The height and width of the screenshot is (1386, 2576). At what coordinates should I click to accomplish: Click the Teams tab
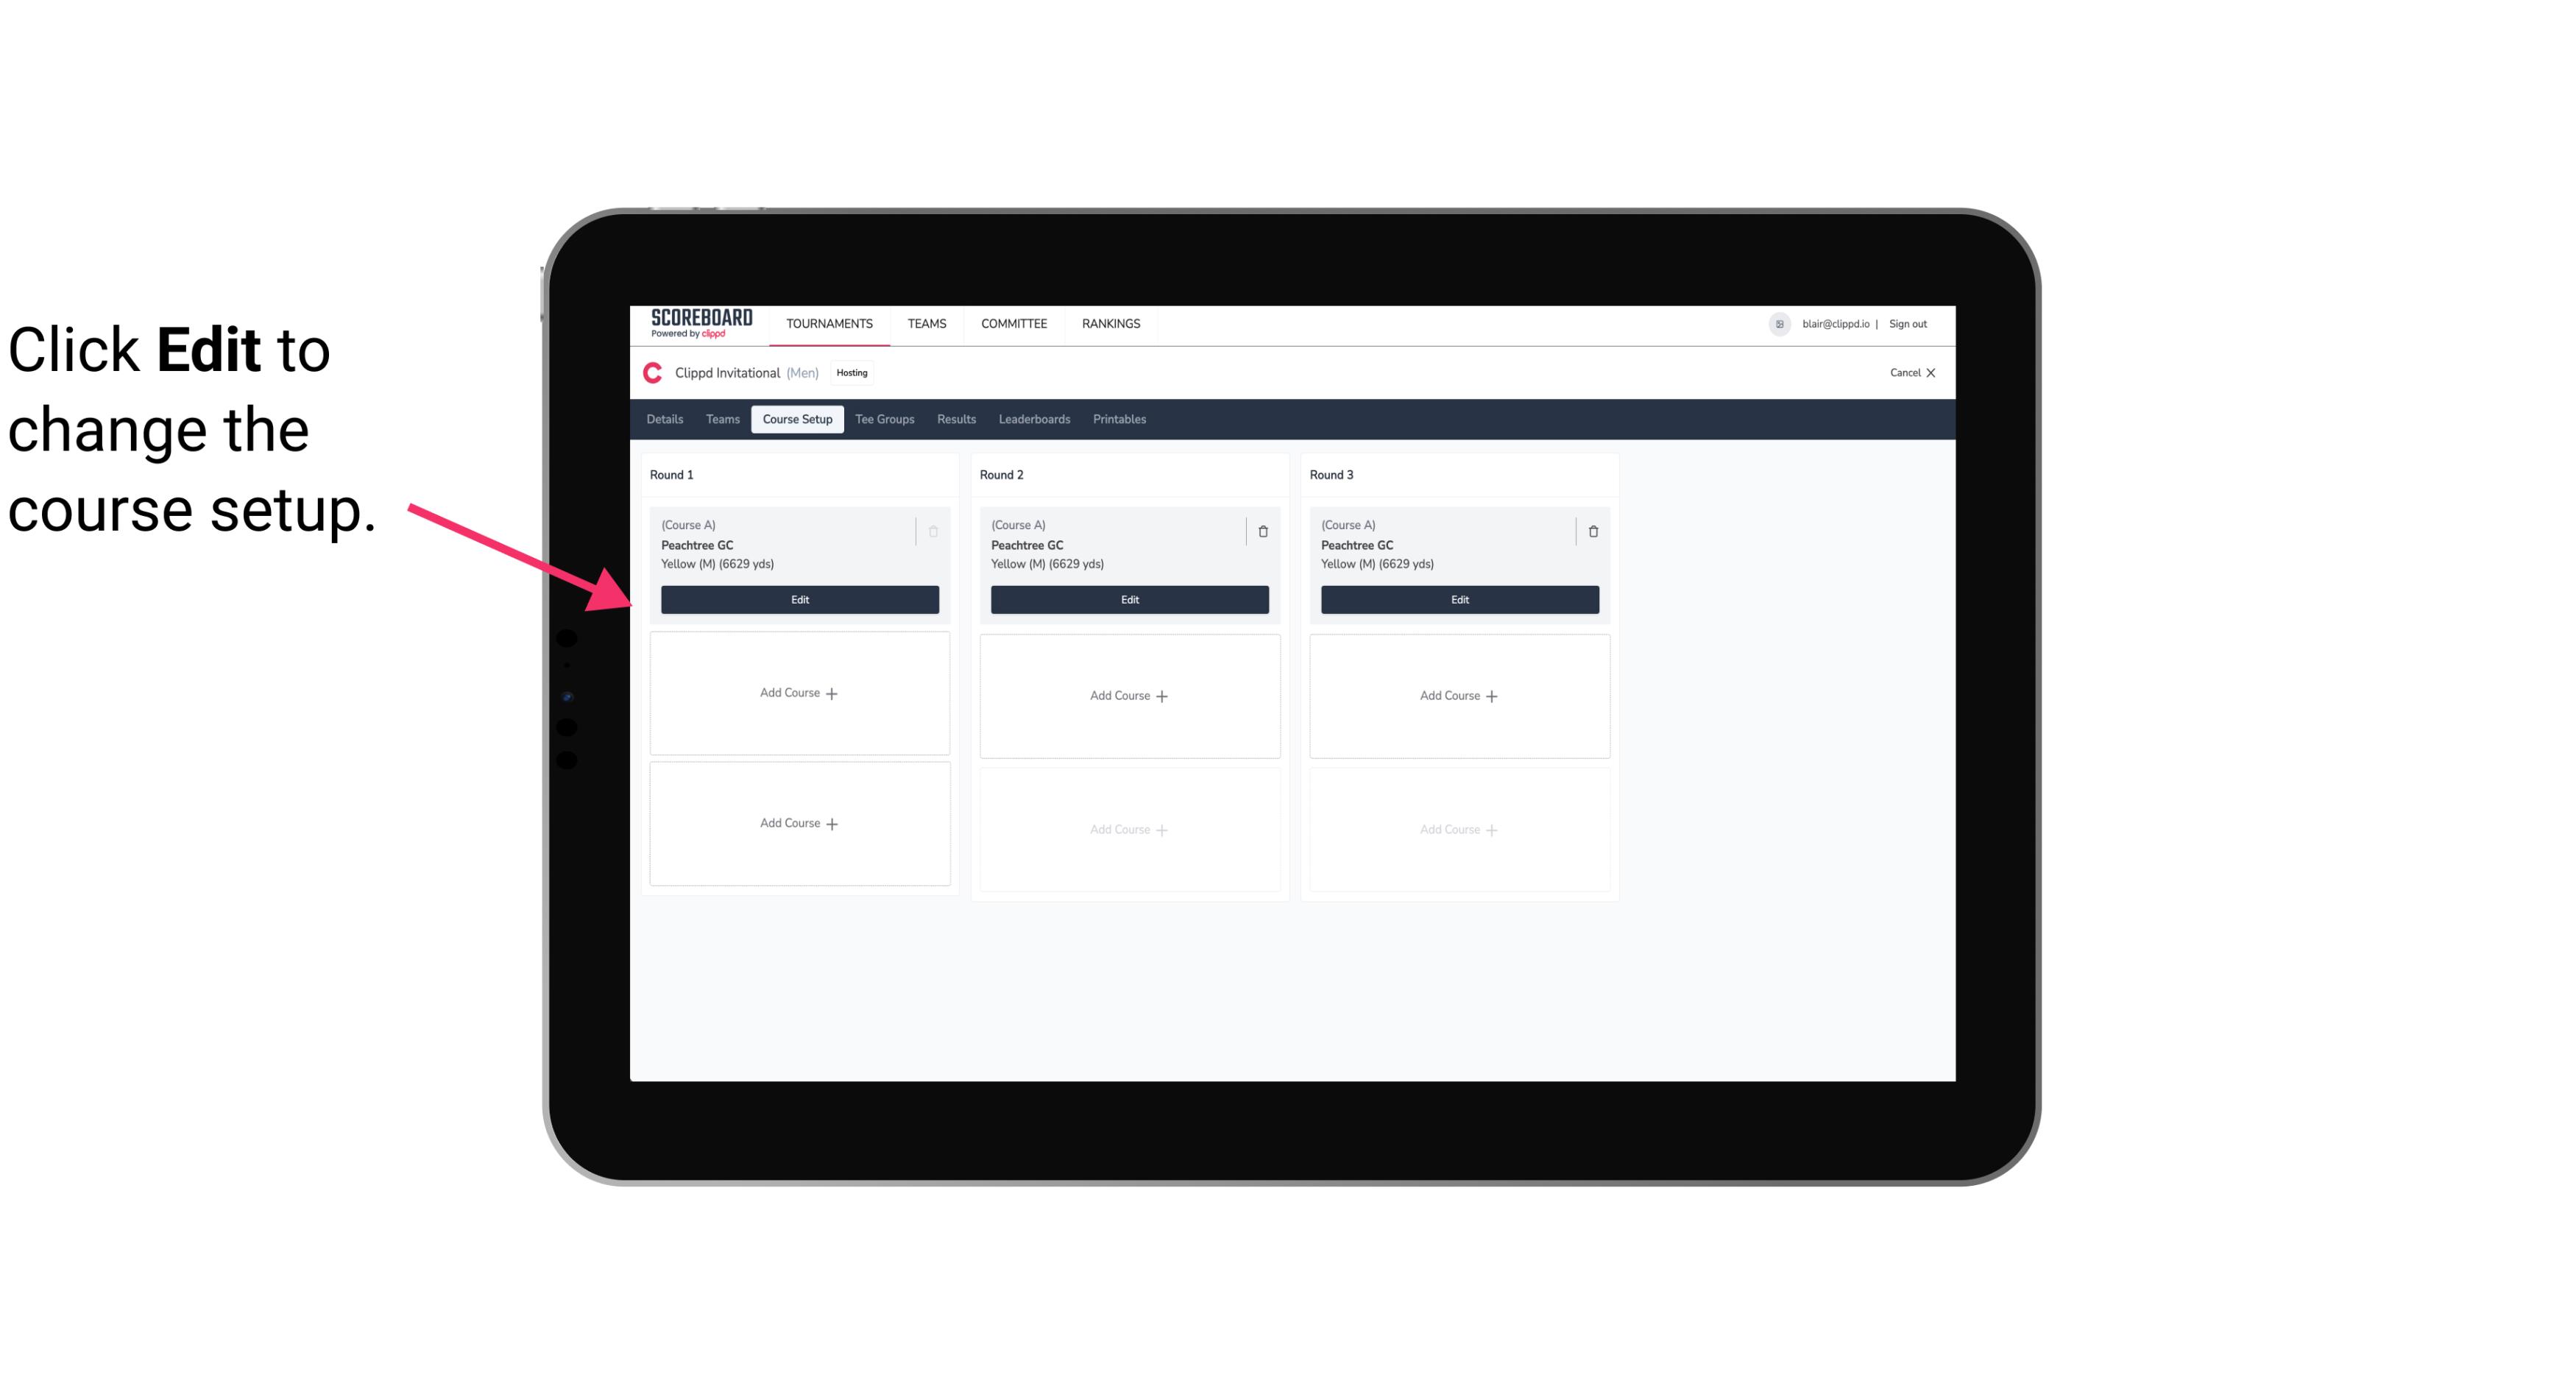coord(721,418)
